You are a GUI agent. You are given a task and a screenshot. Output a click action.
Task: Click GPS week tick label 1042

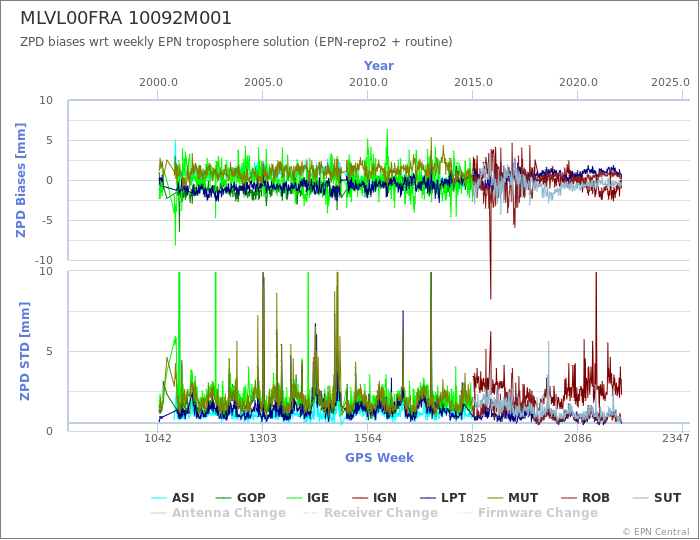[x=158, y=438]
